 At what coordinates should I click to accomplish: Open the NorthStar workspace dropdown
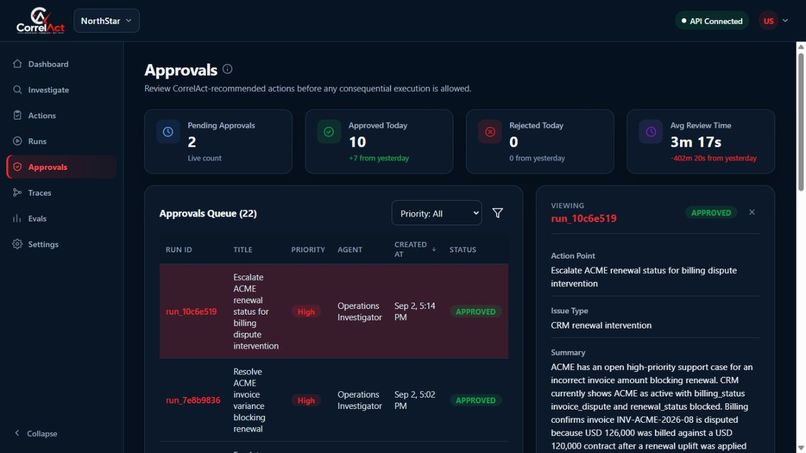click(106, 21)
